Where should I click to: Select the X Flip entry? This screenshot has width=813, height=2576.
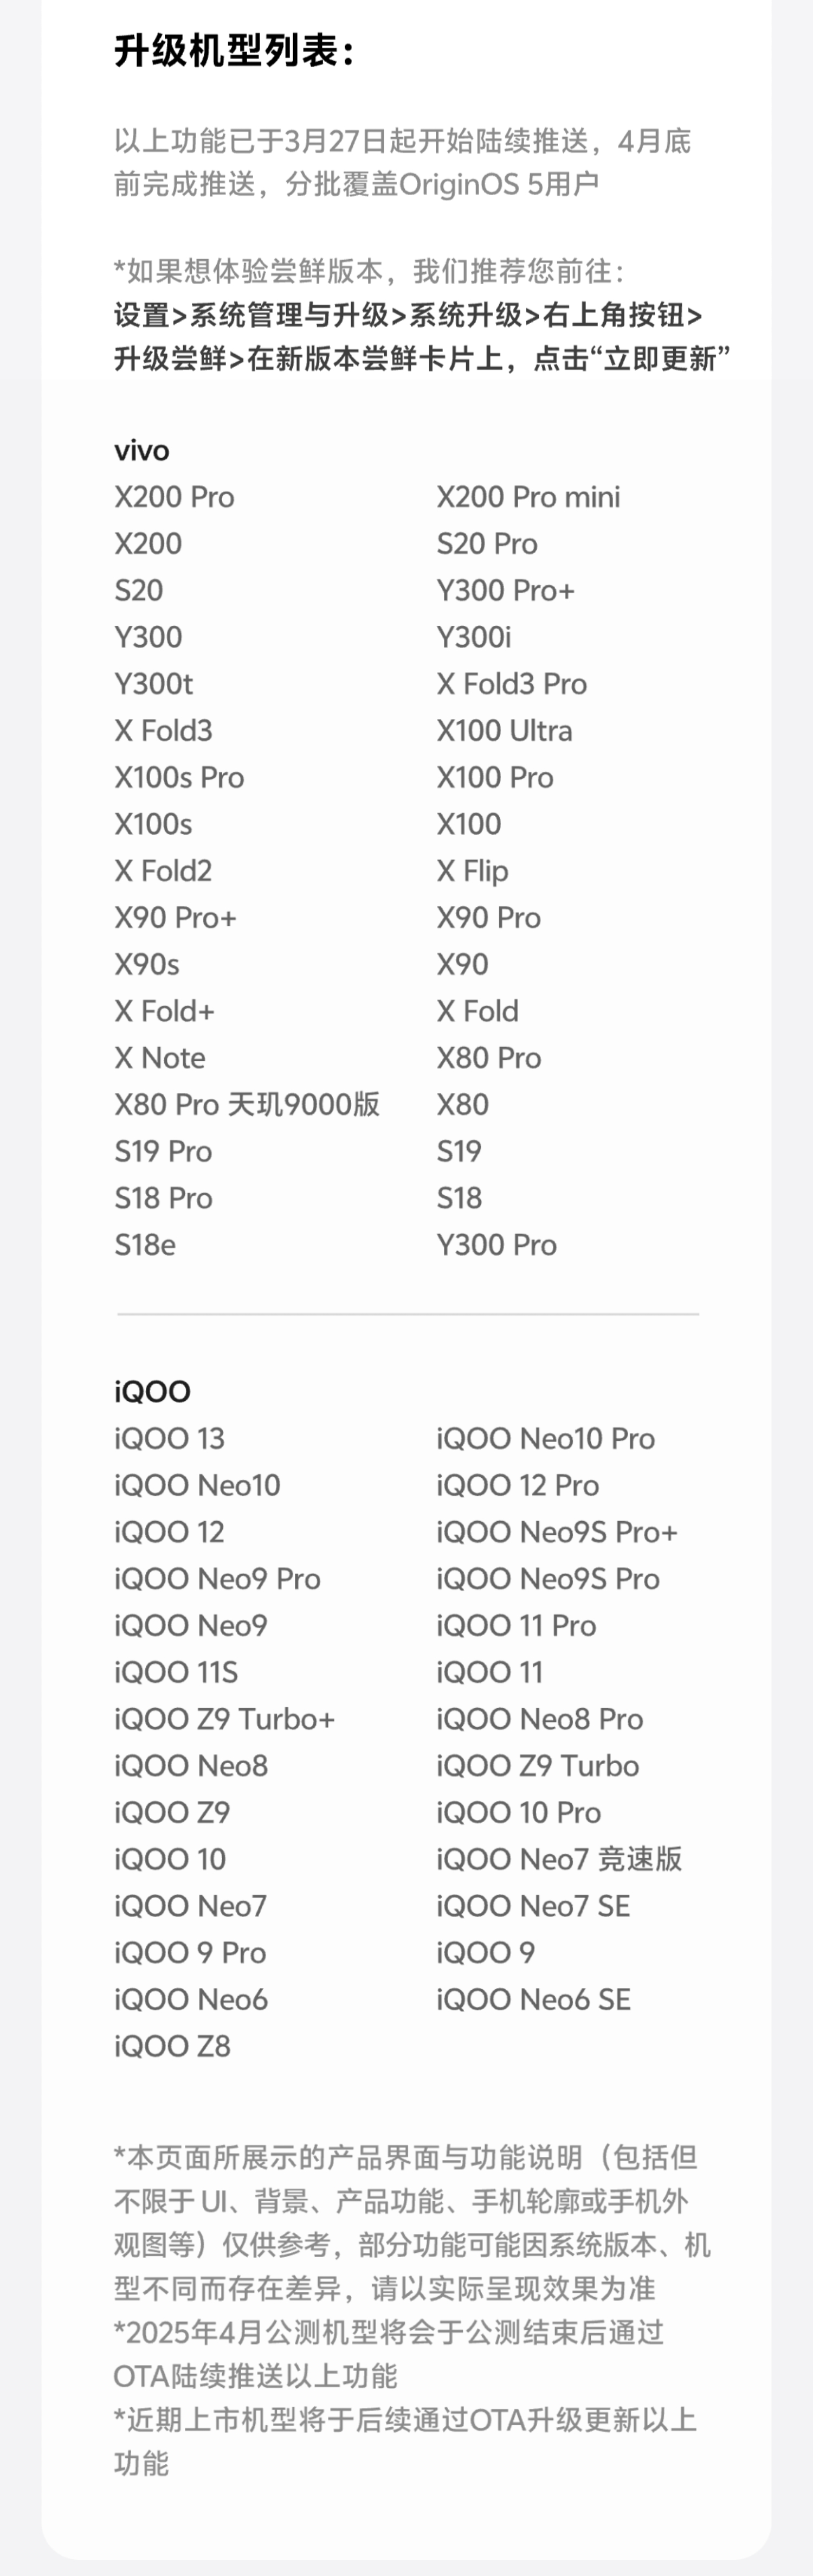[472, 871]
